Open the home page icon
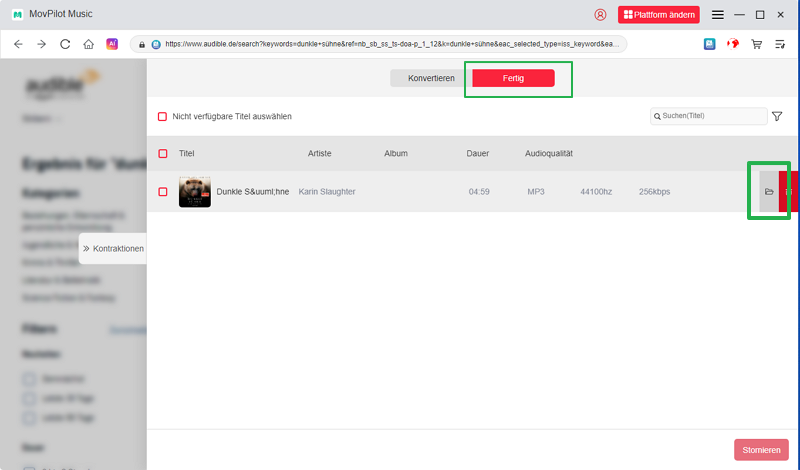This screenshot has width=800, height=470. pos(88,44)
